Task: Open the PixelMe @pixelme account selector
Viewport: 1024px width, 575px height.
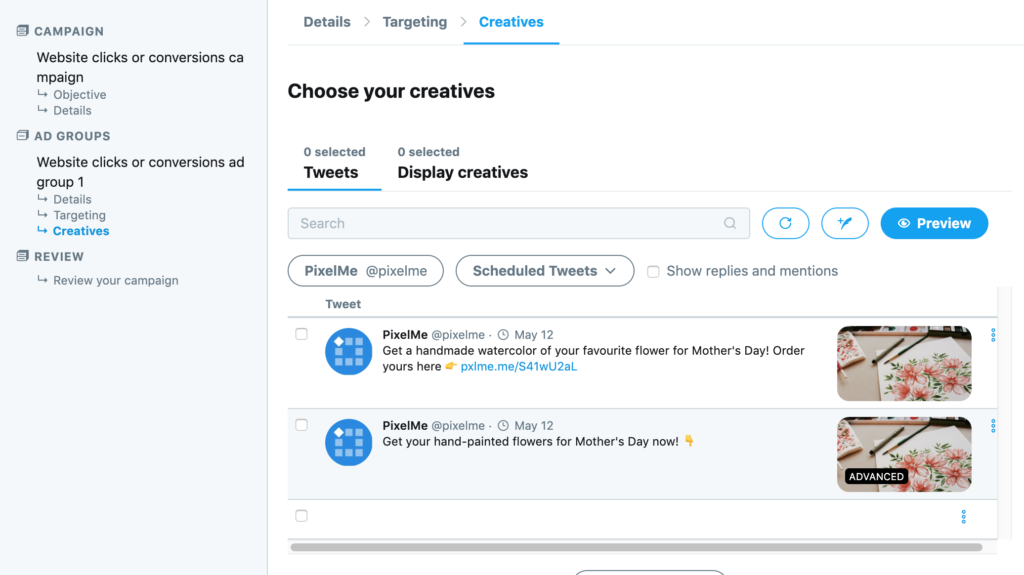Action: (366, 271)
